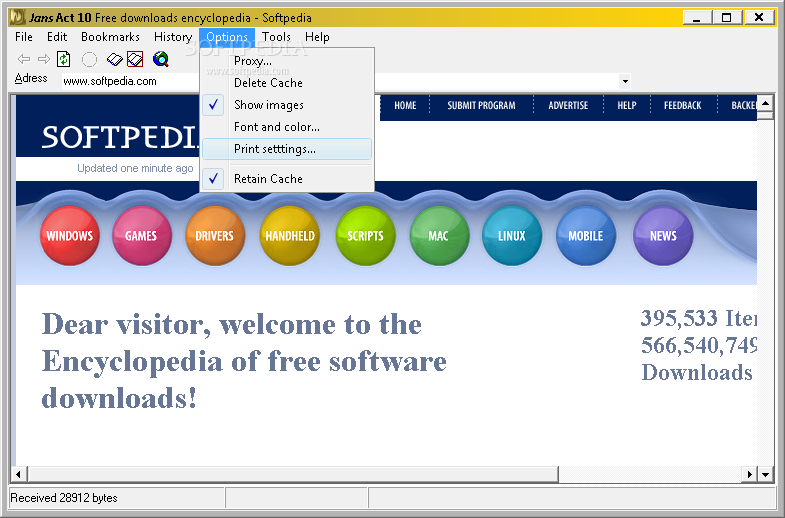The image size is (785, 518).
Task: Click the blue MOBILE category ball
Action: point(586,236)
